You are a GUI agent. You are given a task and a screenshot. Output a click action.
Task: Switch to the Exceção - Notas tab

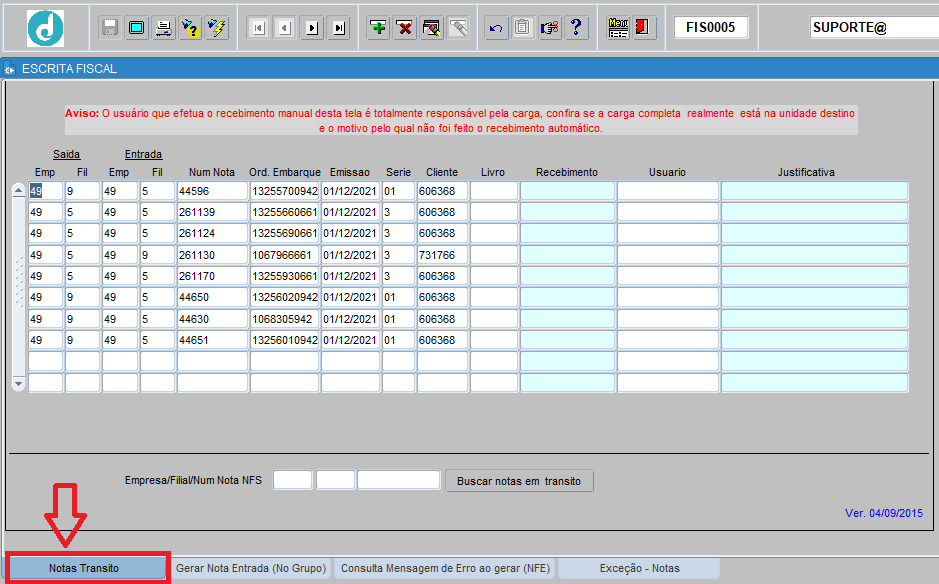point(640,568)
